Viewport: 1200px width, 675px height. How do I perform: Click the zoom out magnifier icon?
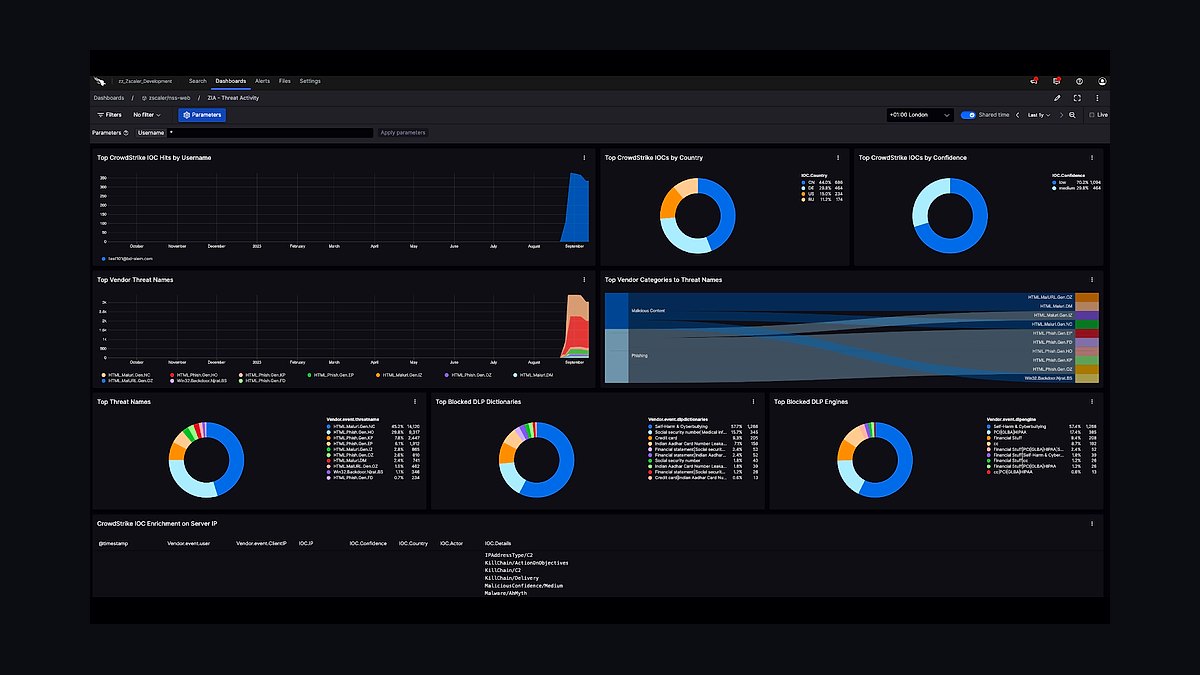pyautogui.click(x=1072, y=115)
